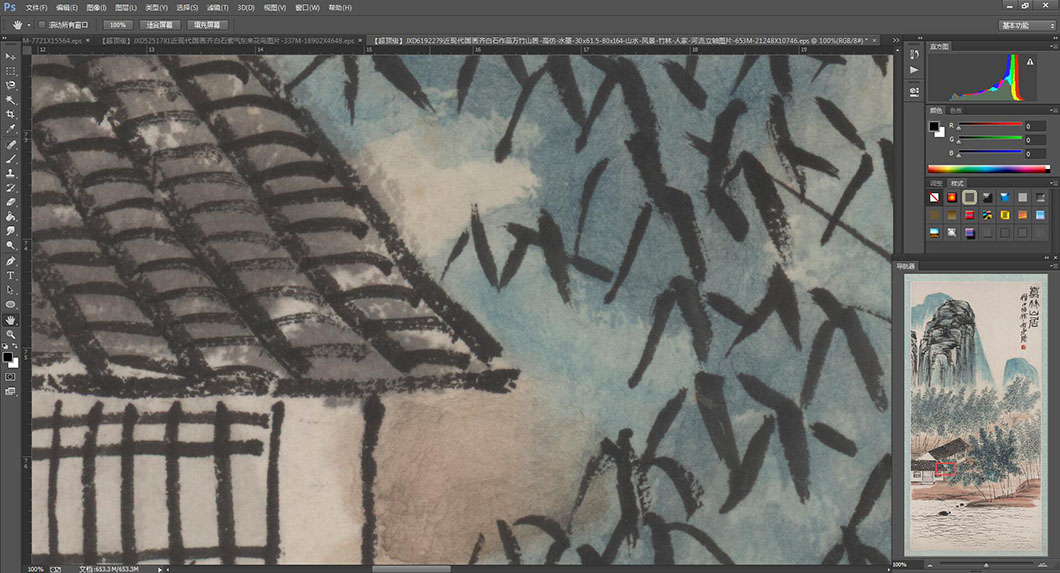Click the 100% zoom button
Viewport: 1060px width, 573px height.
[x=118, y=25]
